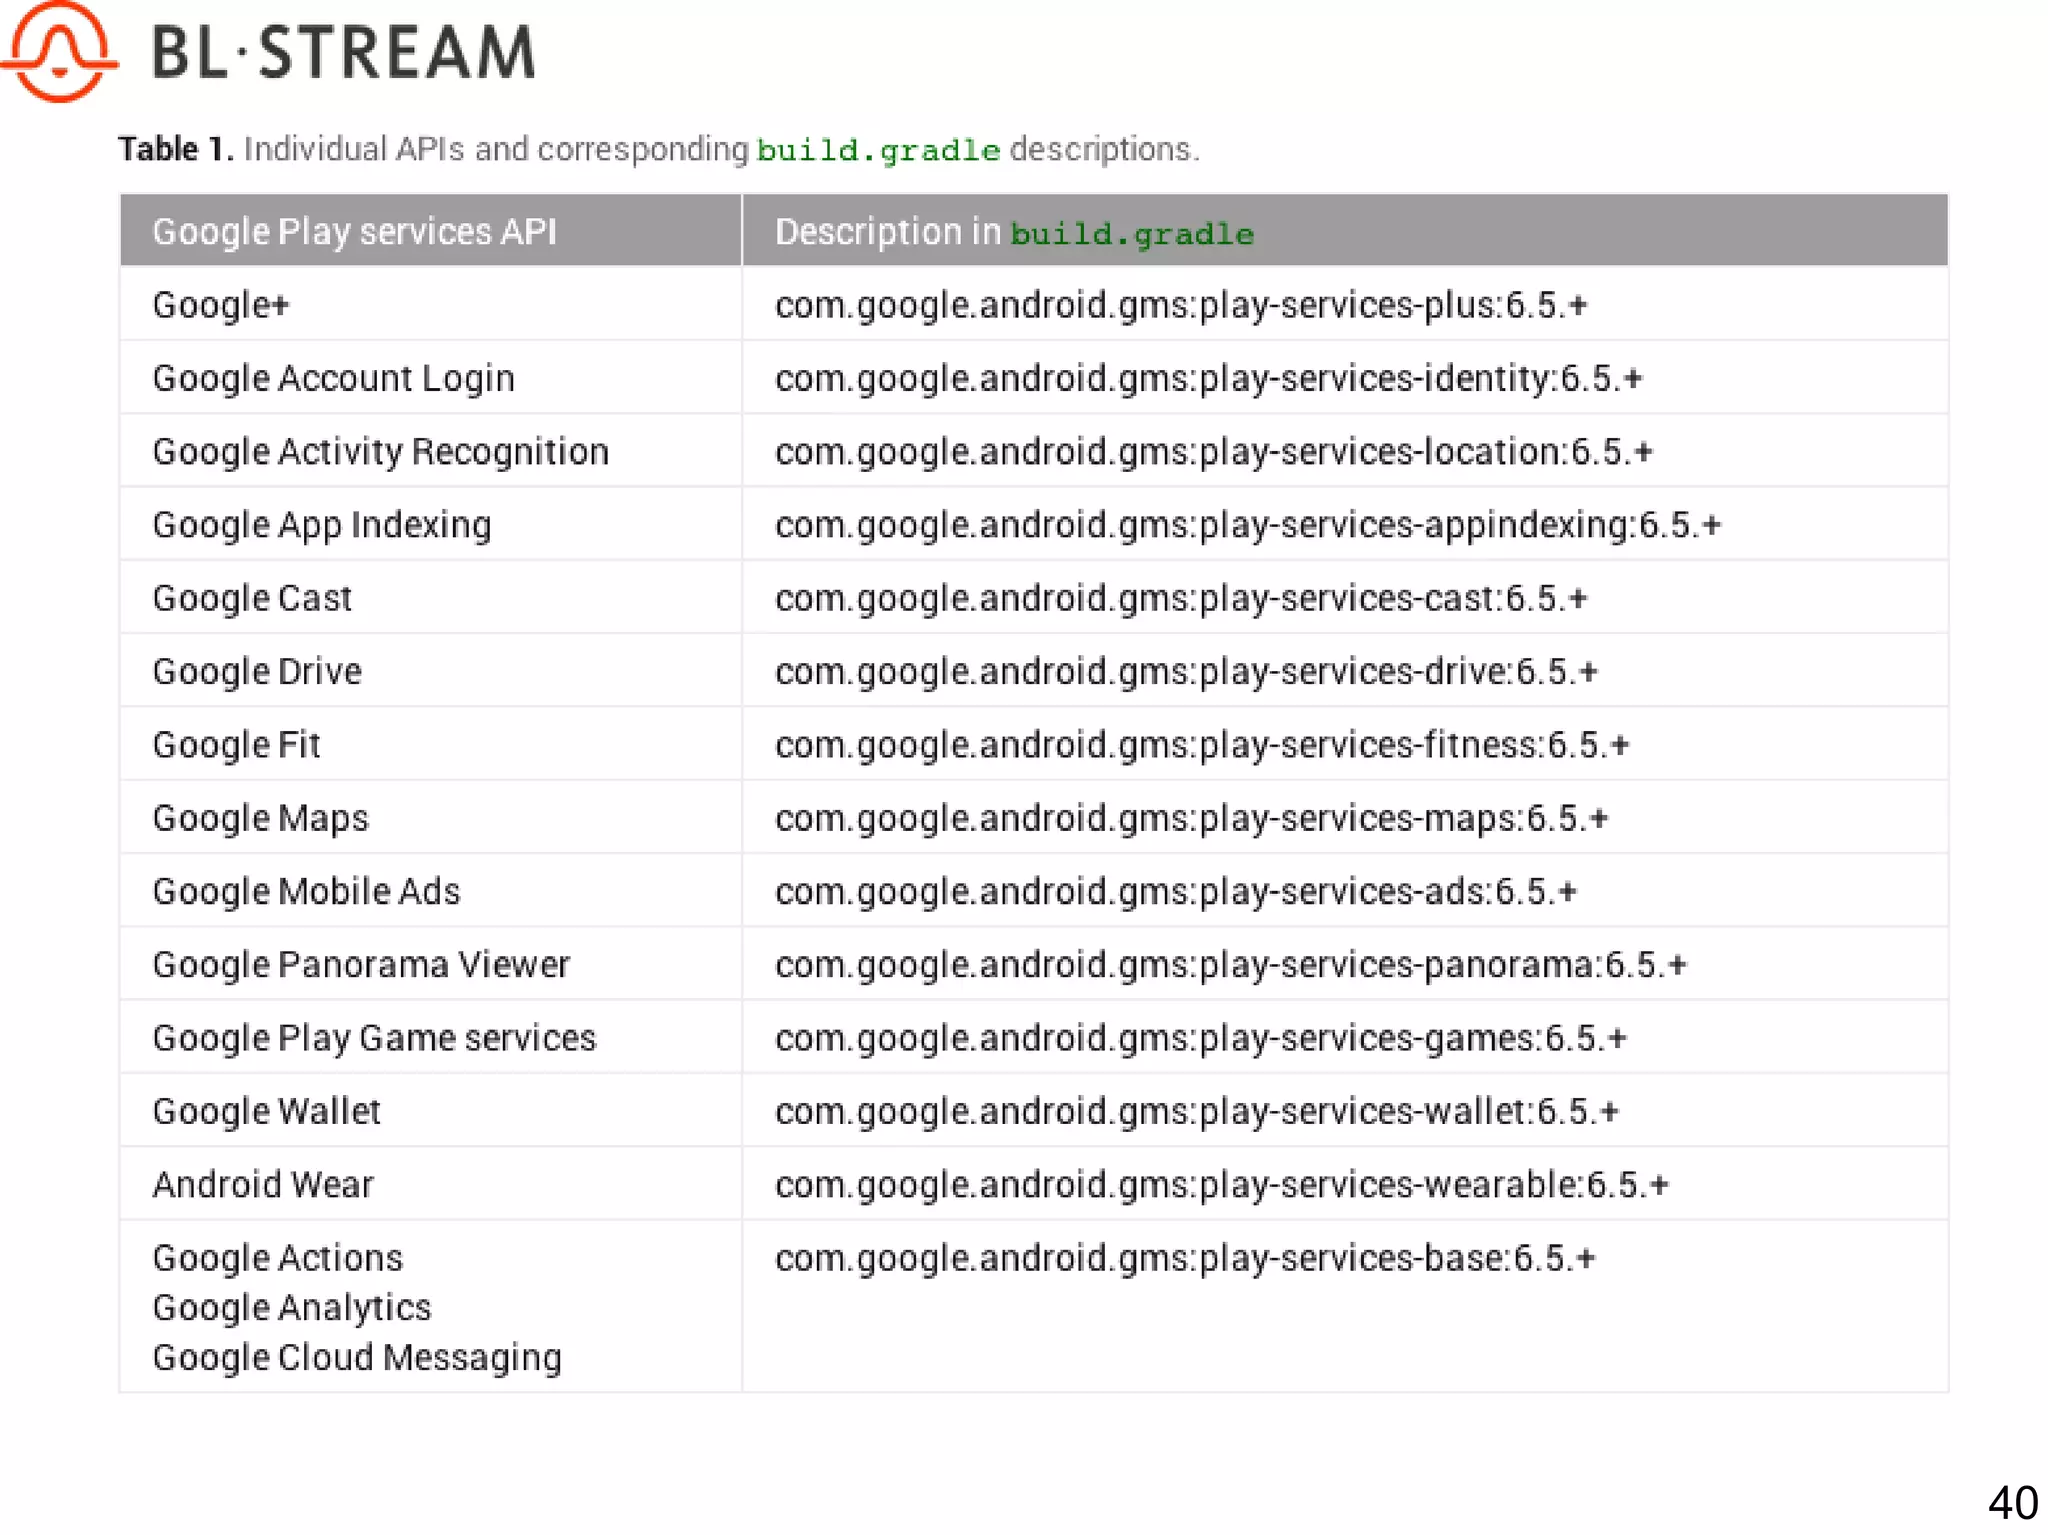Click the Google+ row label
The height and width of the screenshot is (1535, 2048).
(221, 305)
